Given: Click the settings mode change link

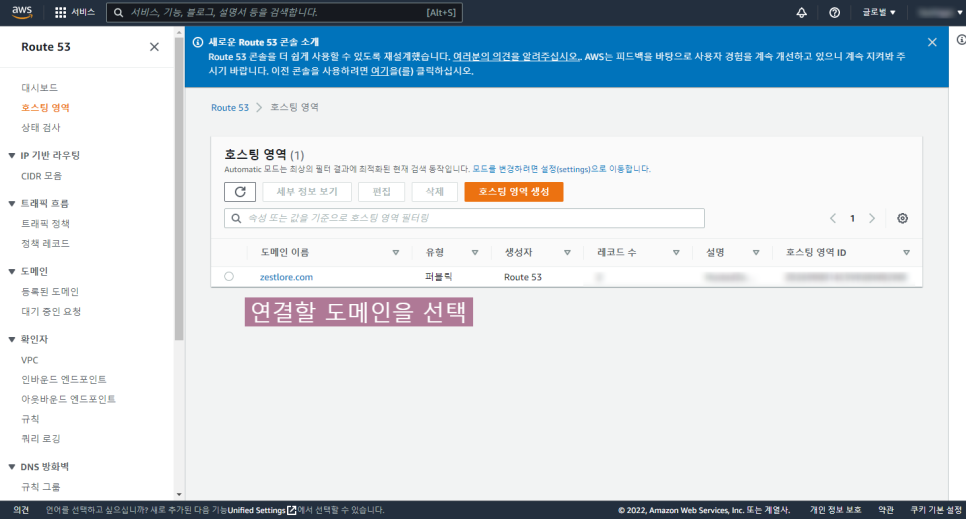Looking at the screenshot, I should (x=561, y=169).
